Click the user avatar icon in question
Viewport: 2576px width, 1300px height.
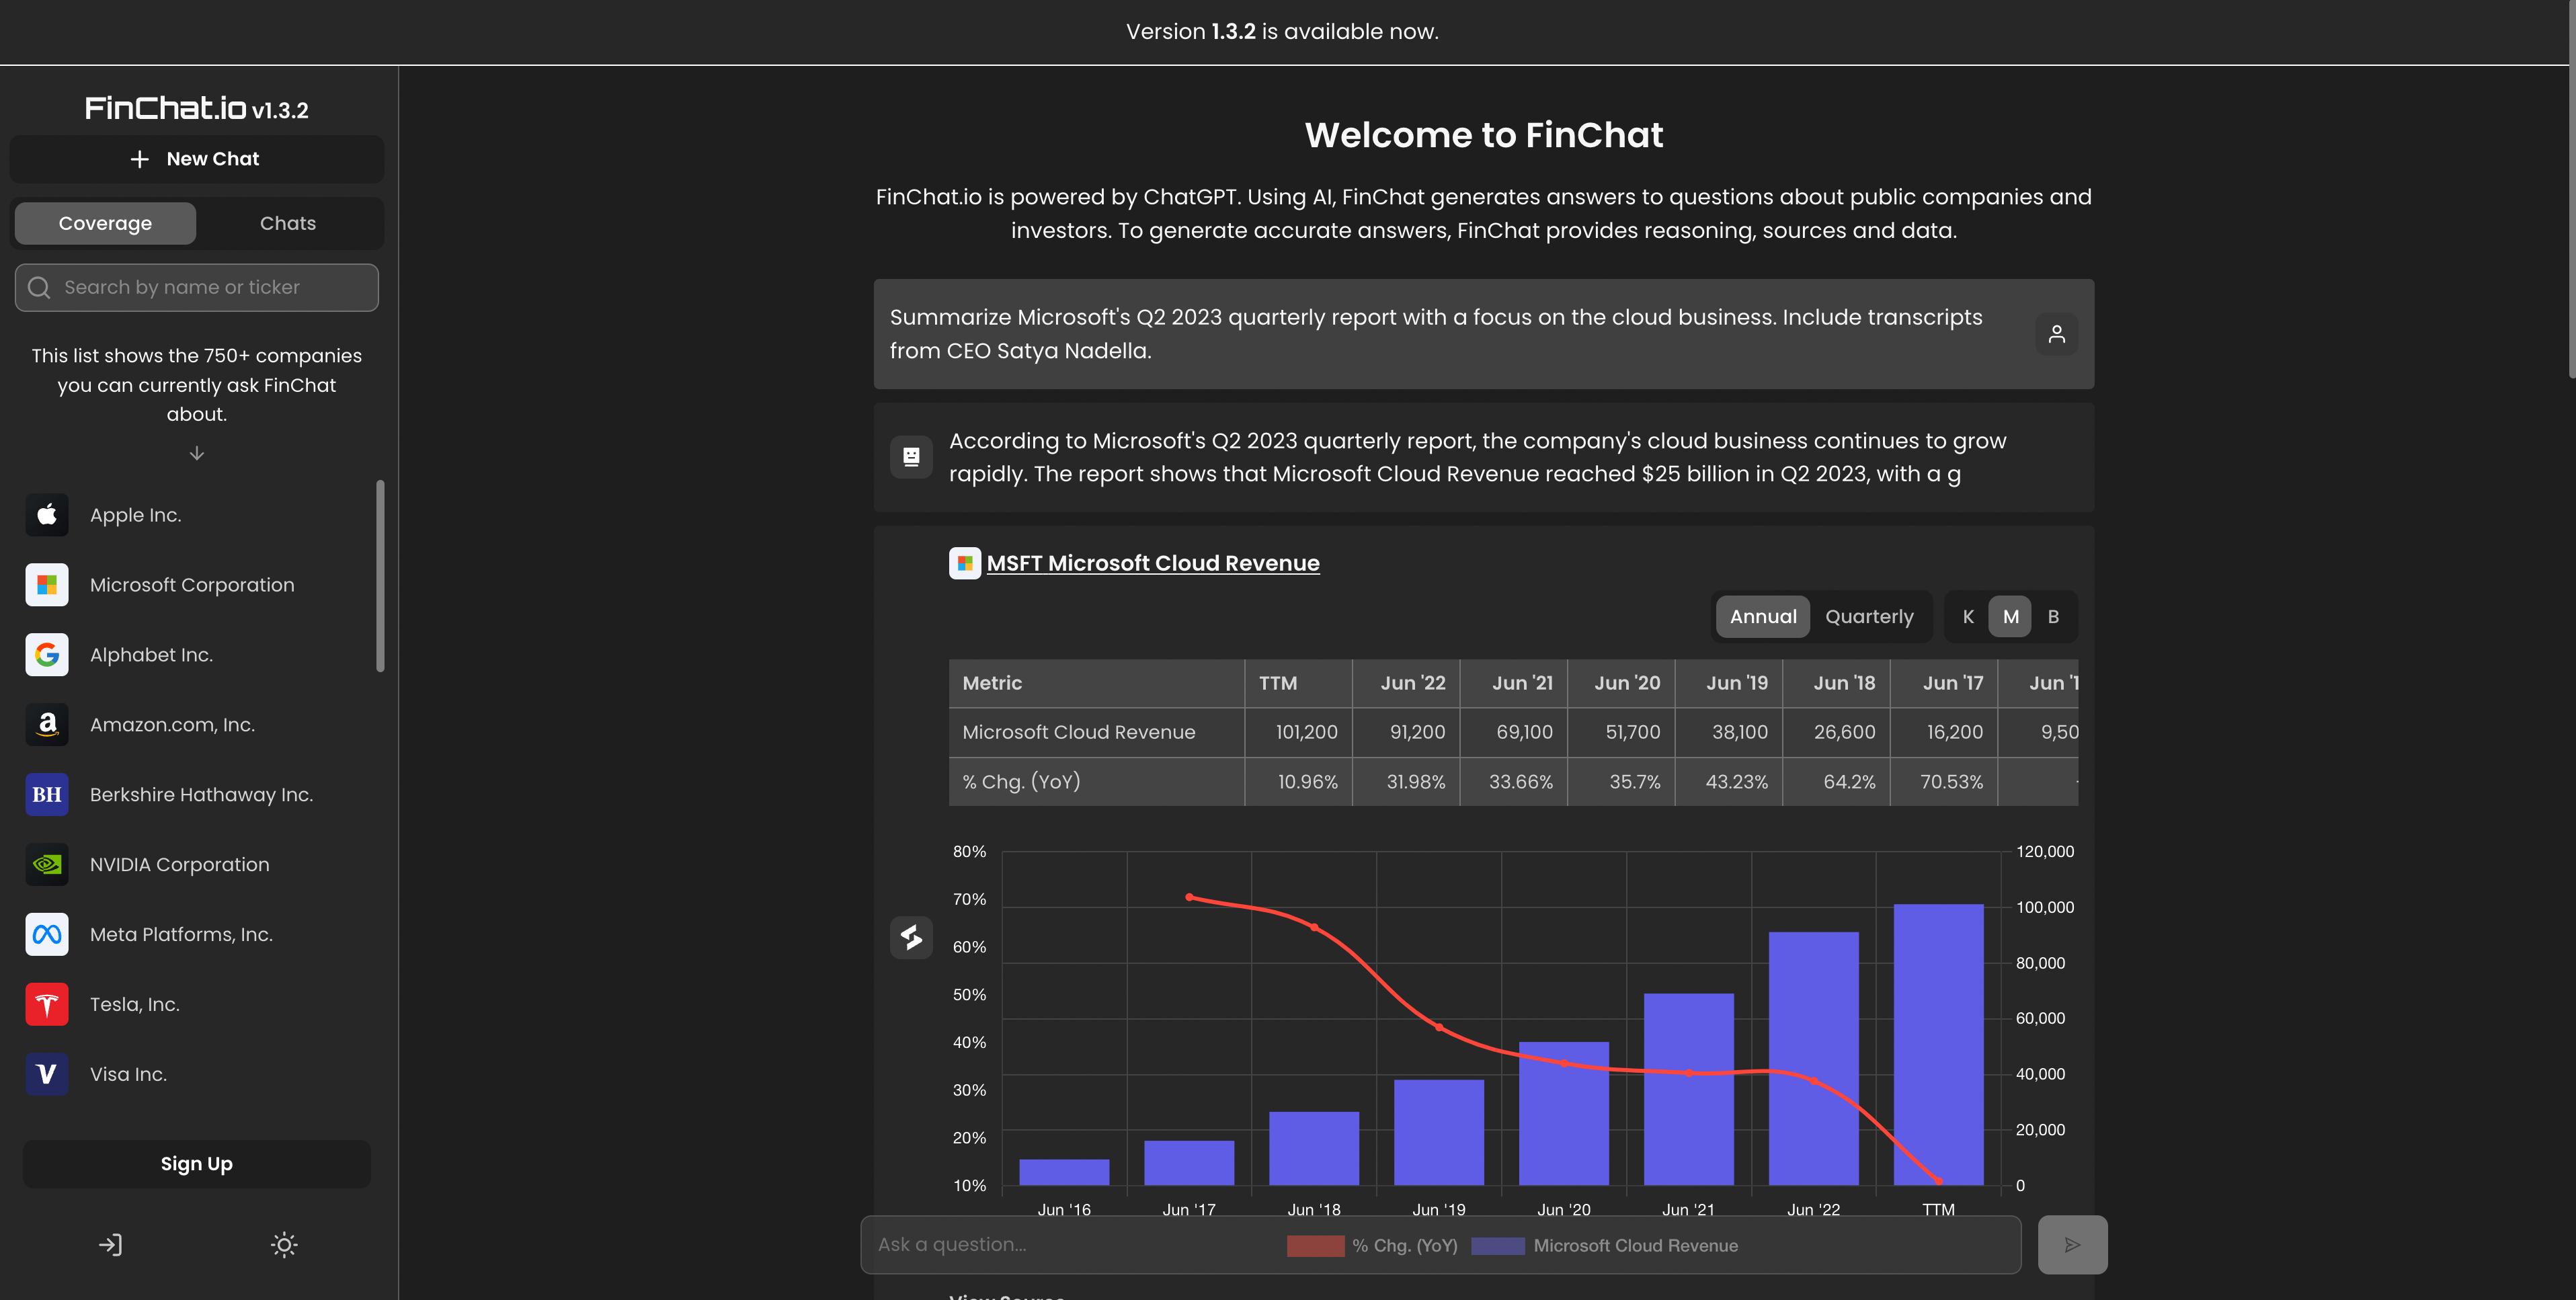click(x=2056, y=334)
